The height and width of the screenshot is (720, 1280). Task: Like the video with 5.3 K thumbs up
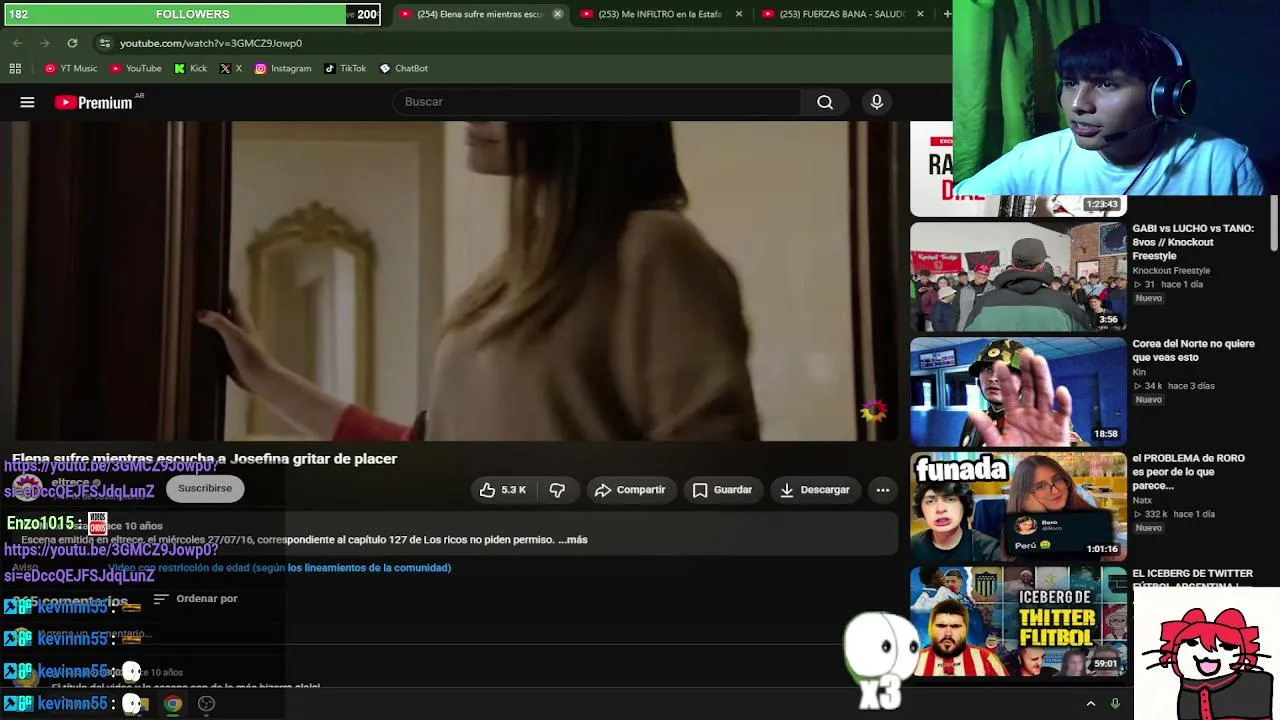(503, 490)
